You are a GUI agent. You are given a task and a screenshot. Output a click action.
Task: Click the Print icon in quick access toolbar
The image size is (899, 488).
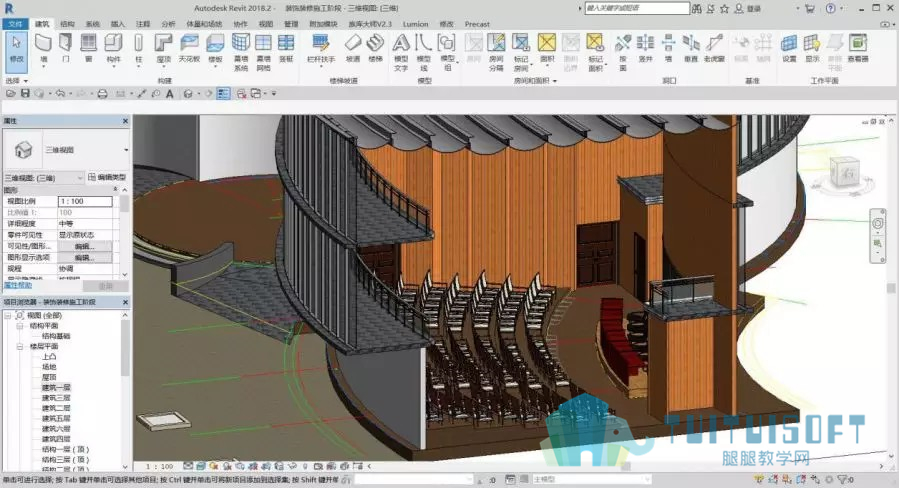point(102,93)
